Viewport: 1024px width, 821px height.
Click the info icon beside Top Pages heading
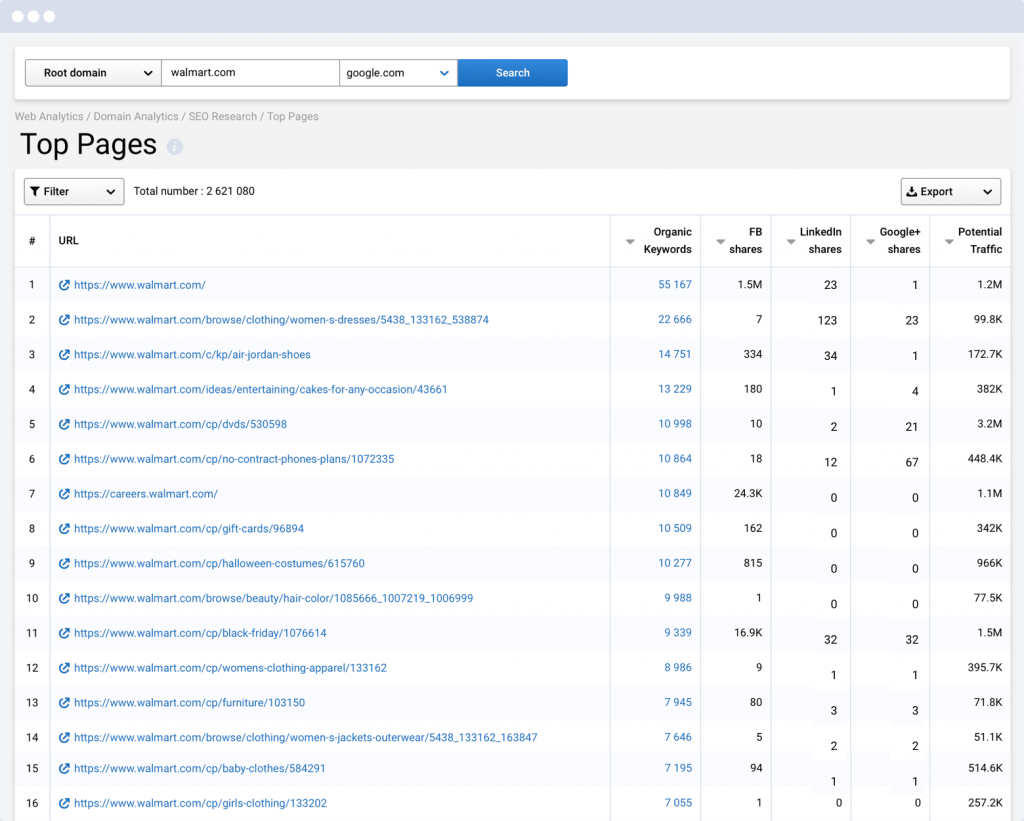[x=175, y=146]
